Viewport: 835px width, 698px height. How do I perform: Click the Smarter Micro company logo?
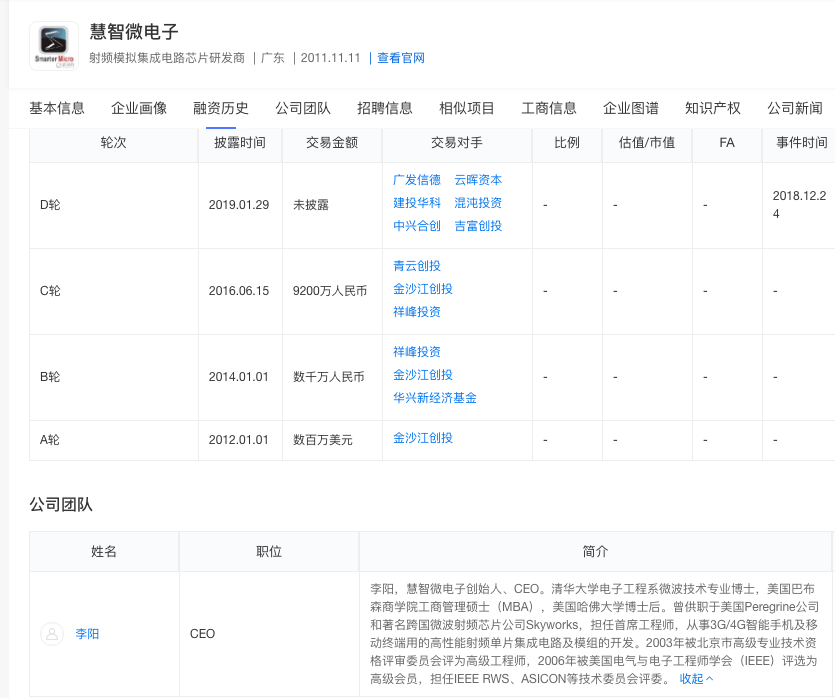pos(54,46)
